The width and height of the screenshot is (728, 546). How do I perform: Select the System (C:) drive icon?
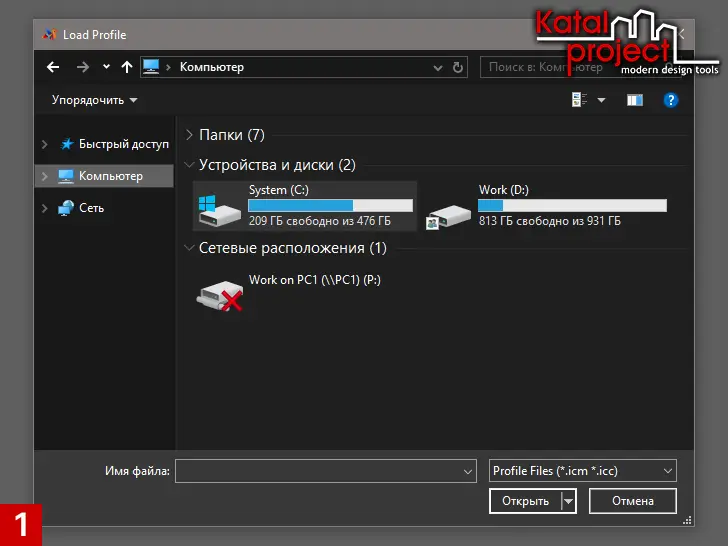(219, 211)
